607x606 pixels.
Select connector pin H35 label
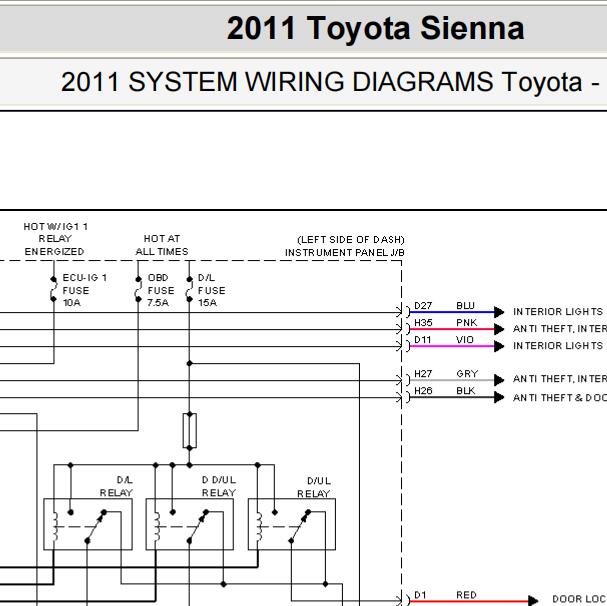click(423, 323)
